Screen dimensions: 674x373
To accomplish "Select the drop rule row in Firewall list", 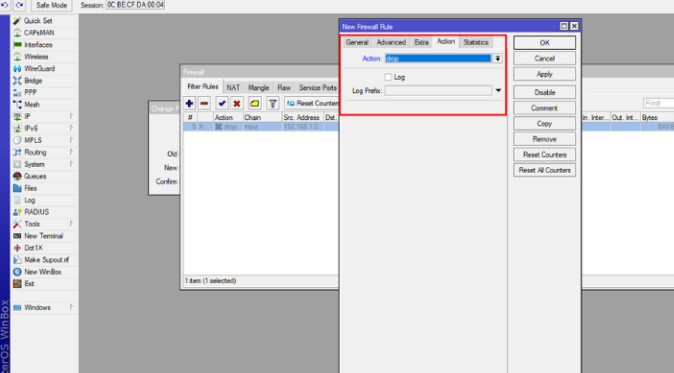I will click(261, 127).
